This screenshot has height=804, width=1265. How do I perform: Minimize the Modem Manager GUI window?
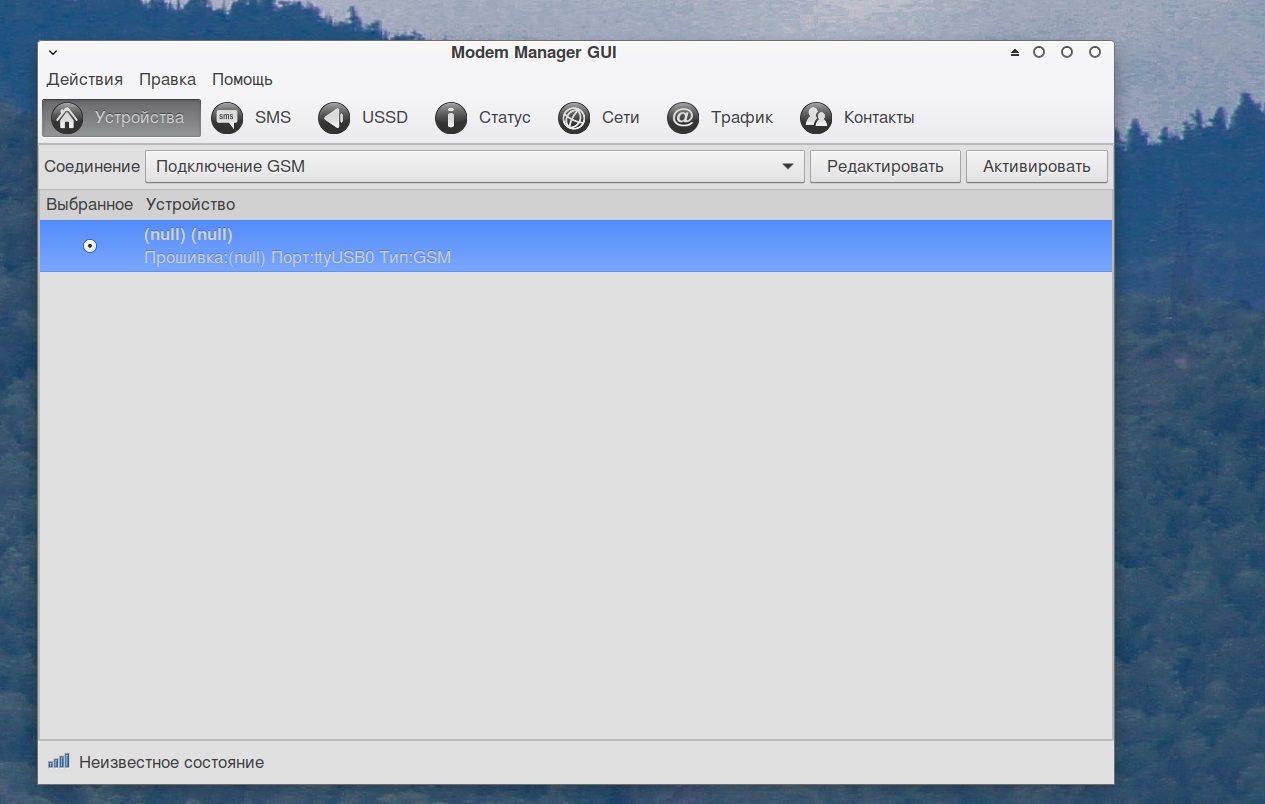click(x=1039, y=53)
